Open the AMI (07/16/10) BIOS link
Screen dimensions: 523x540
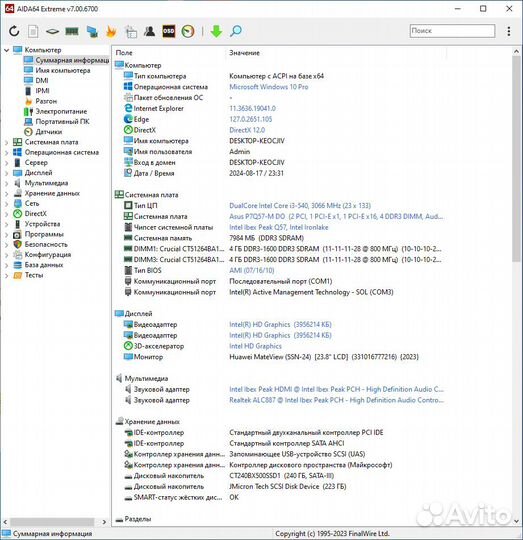[x=252, y=270]
